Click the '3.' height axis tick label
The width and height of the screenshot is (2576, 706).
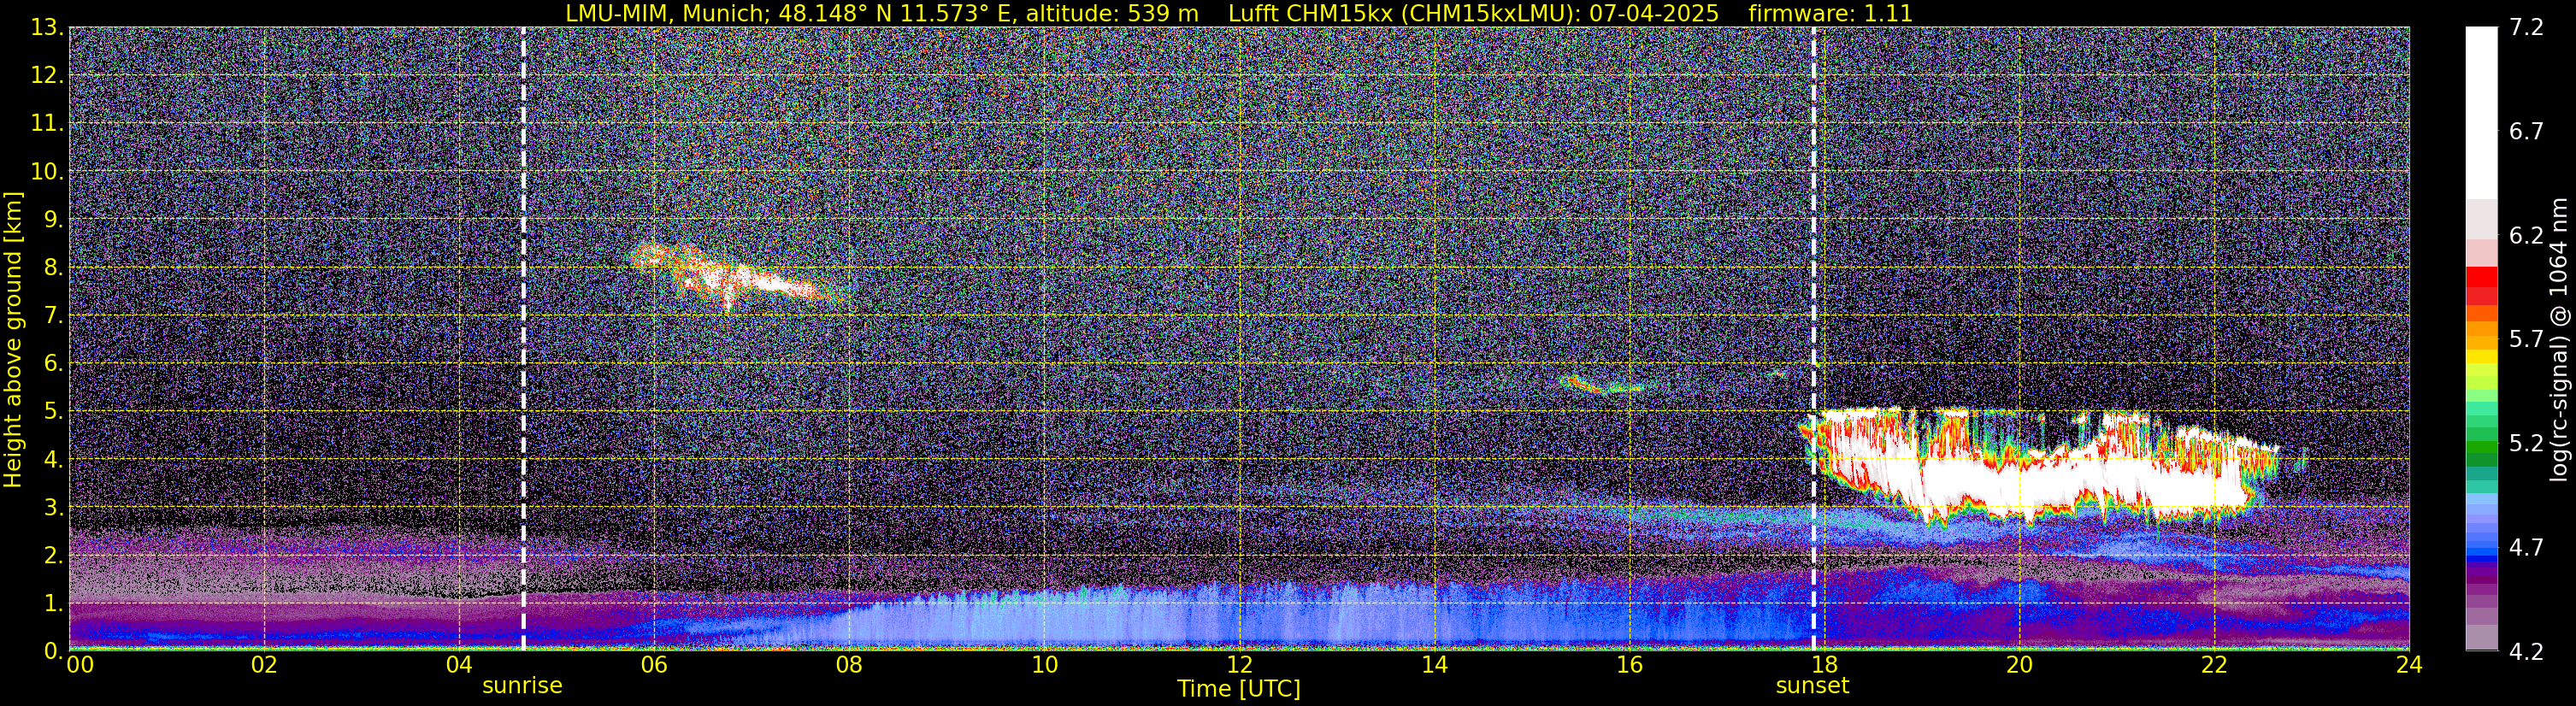(x=52, y=507)
